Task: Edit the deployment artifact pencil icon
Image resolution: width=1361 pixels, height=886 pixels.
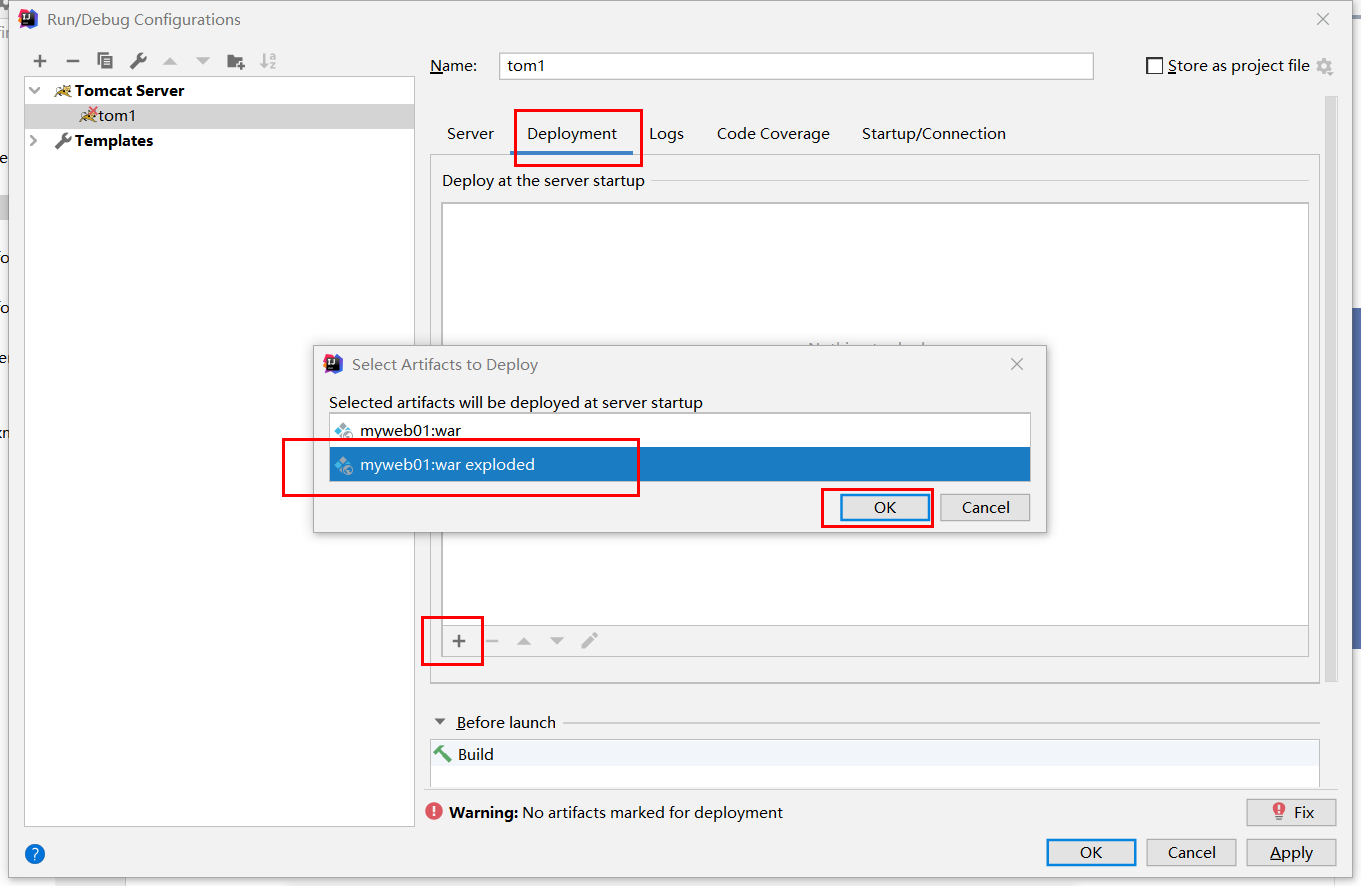Action: [590, 641]
